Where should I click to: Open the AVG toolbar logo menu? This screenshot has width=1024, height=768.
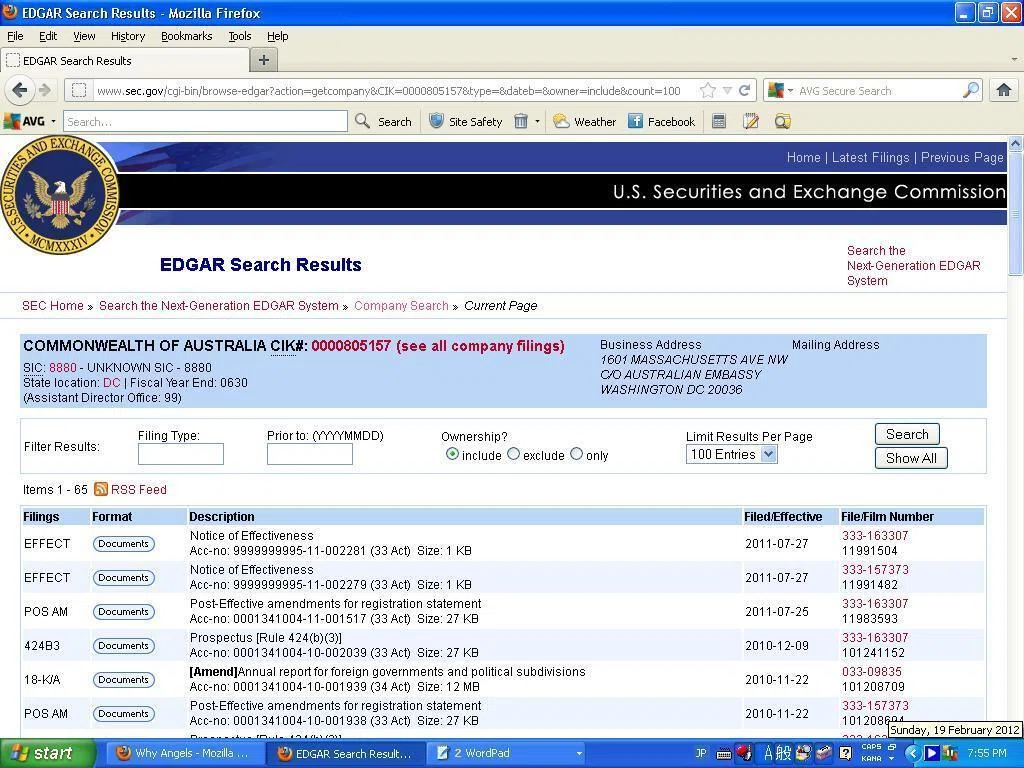pyautogui.click(x=29, y=121)
